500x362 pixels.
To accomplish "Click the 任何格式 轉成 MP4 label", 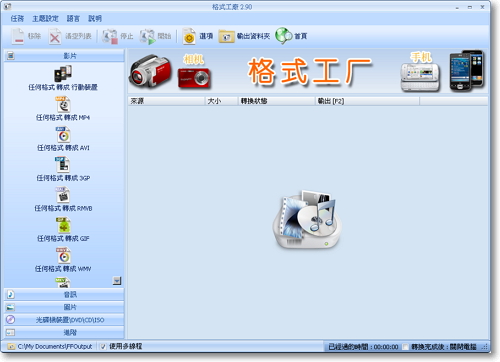I will click(x=63, y=117).
